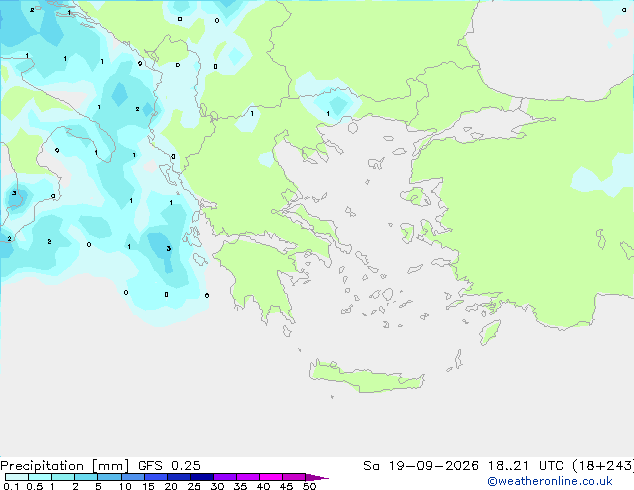Select the 45 mm legend swatch
Image resolution: width=634 pixels, height=490 pixels.
tap(294, 477)
